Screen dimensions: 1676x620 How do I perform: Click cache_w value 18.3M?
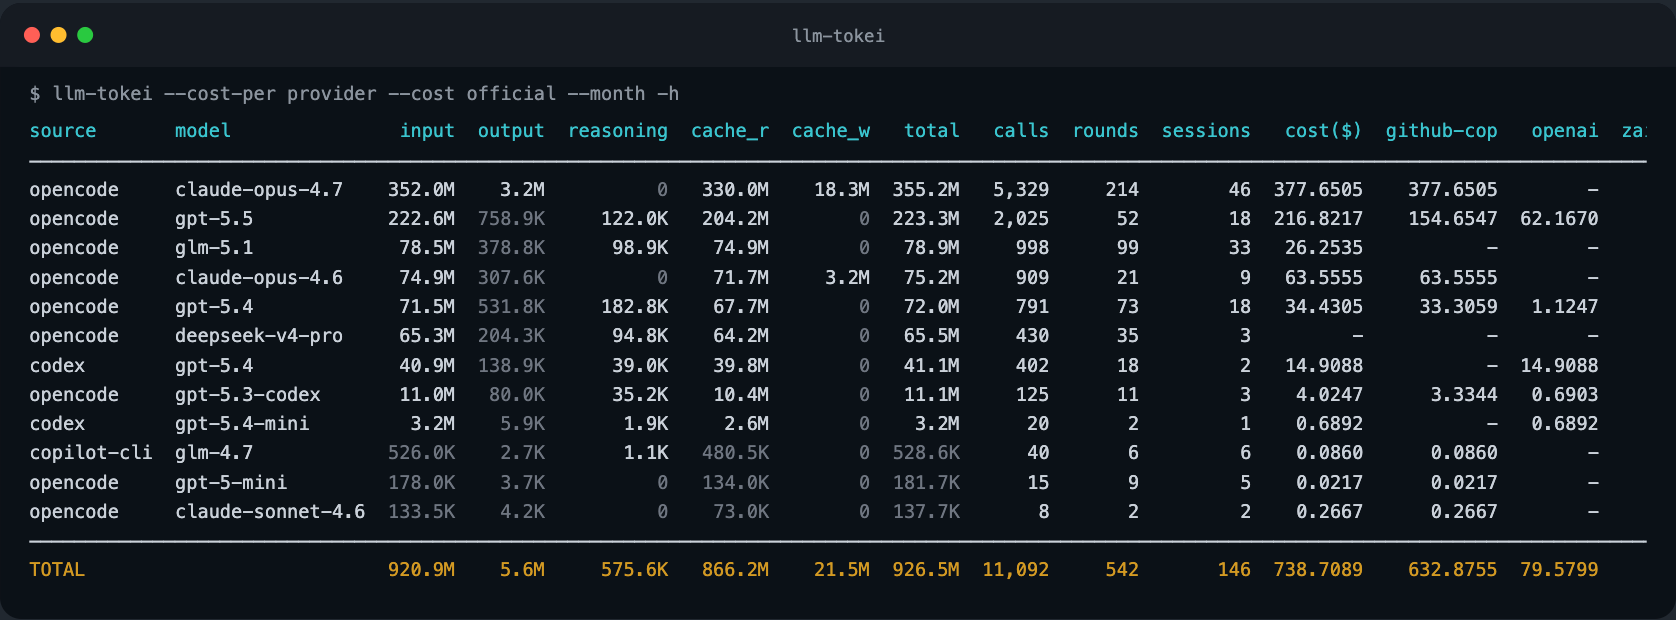842,190
